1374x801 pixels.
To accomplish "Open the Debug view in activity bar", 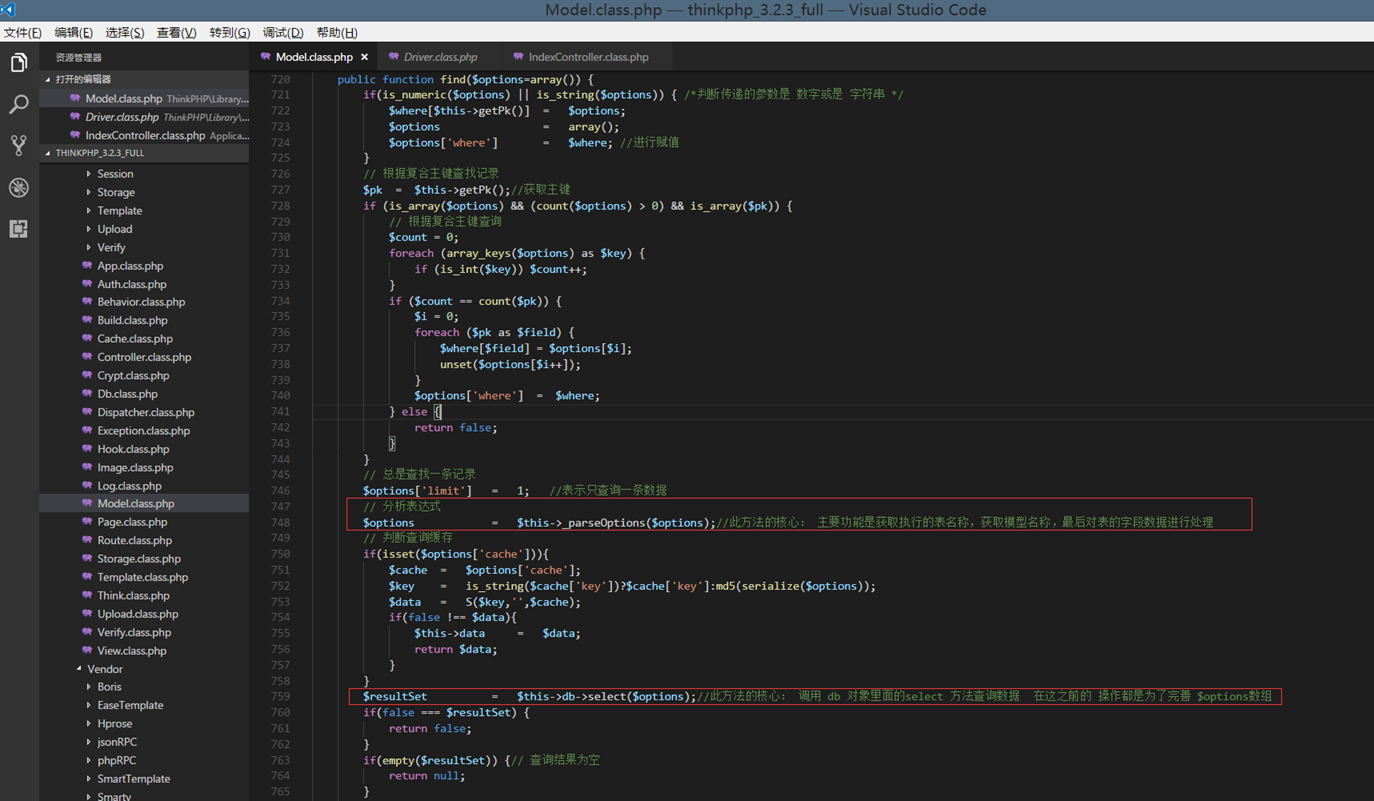I will coord(19,188).
